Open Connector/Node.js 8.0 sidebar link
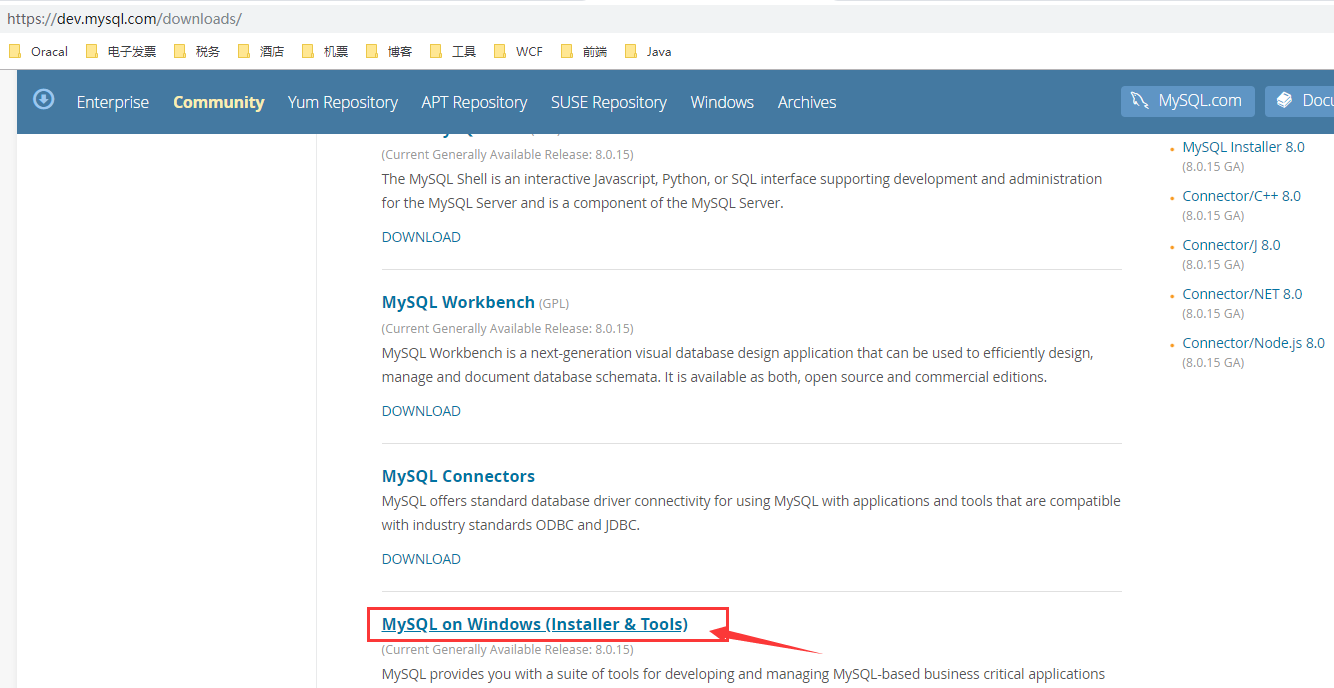 [1253, 343]
